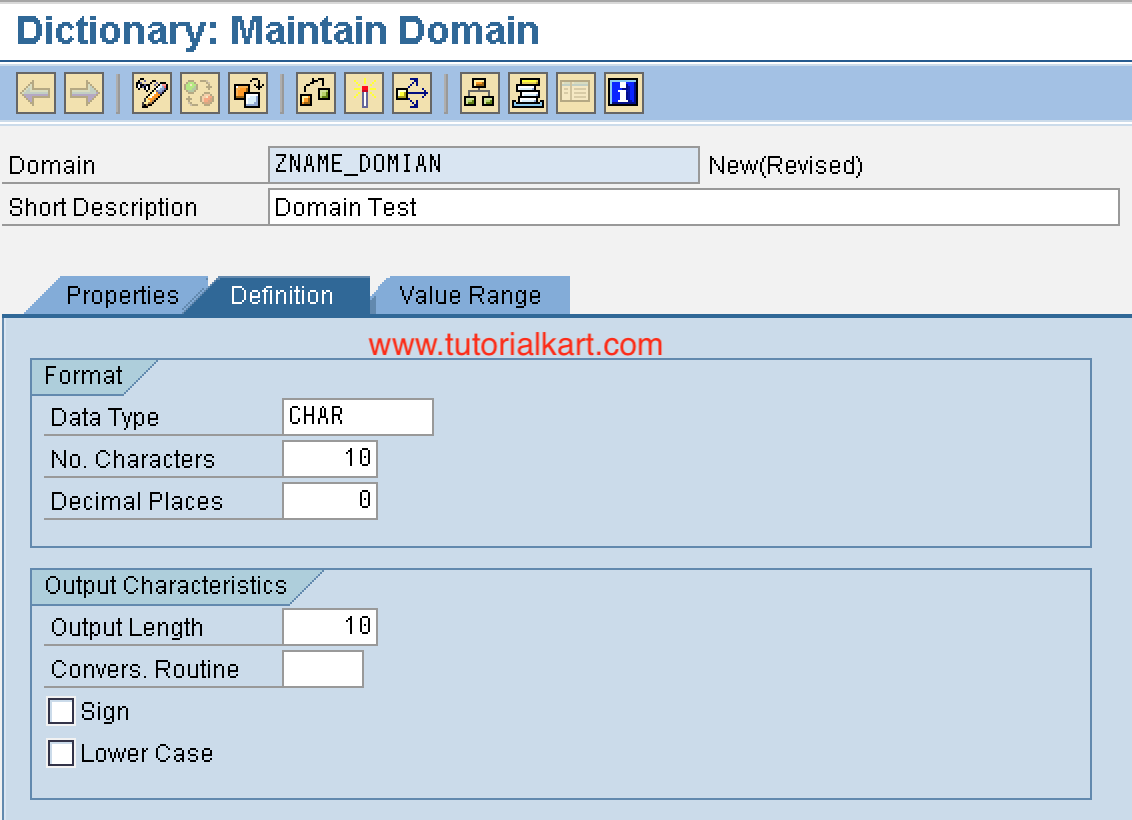1132x820 pixels.
Task: Click the Active/Inactive toggle icon
Action: pyautogui.click(x=200, y=94)
